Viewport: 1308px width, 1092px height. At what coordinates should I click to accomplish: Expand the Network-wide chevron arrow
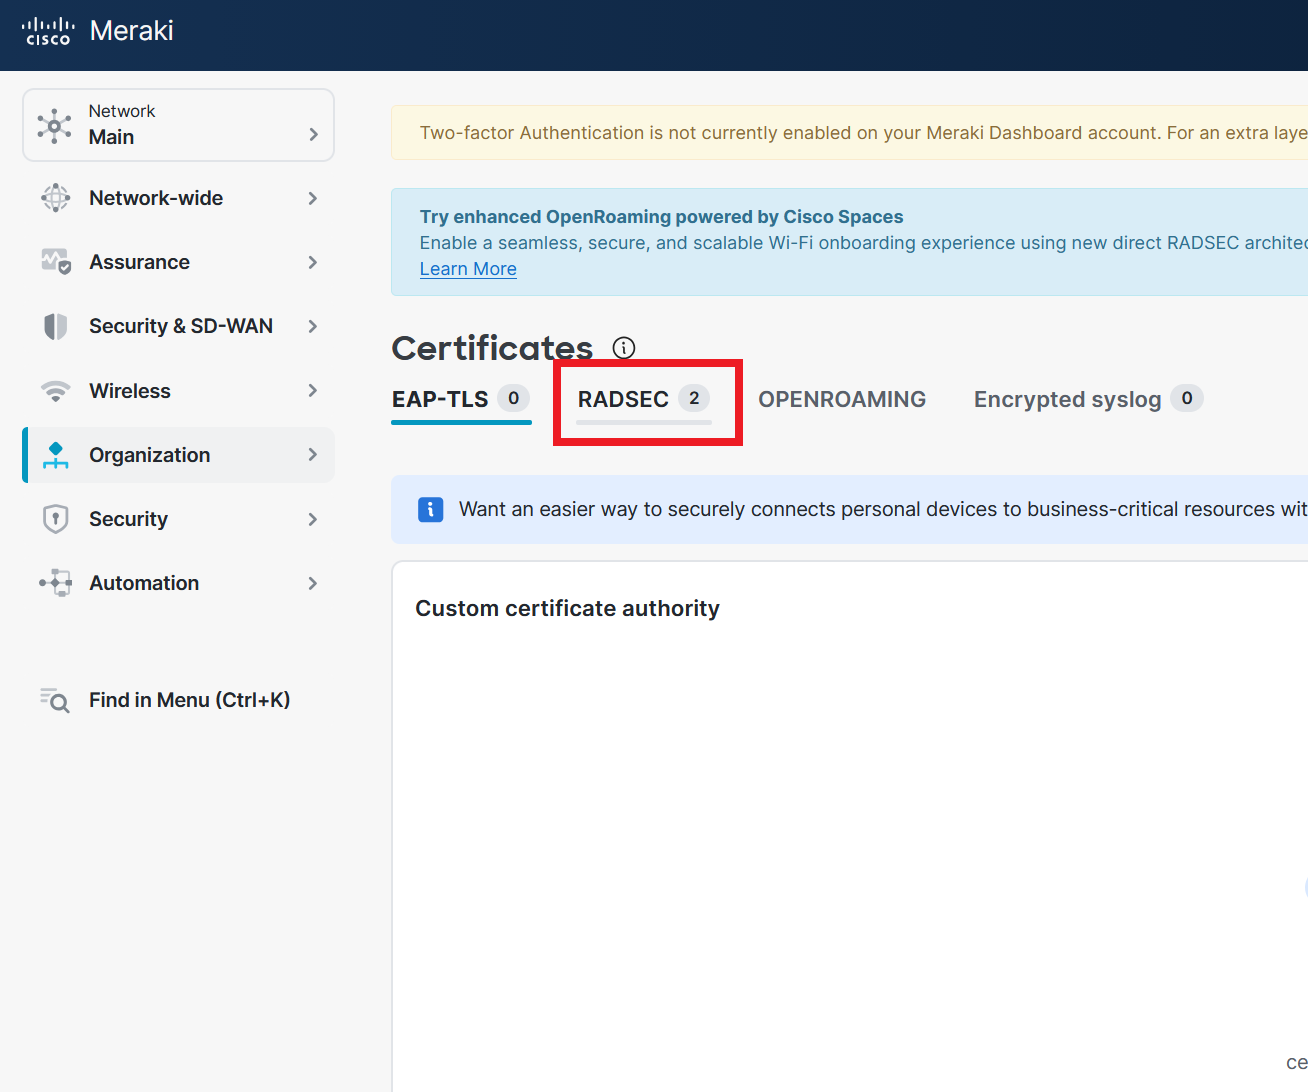[x=313, y=198]
